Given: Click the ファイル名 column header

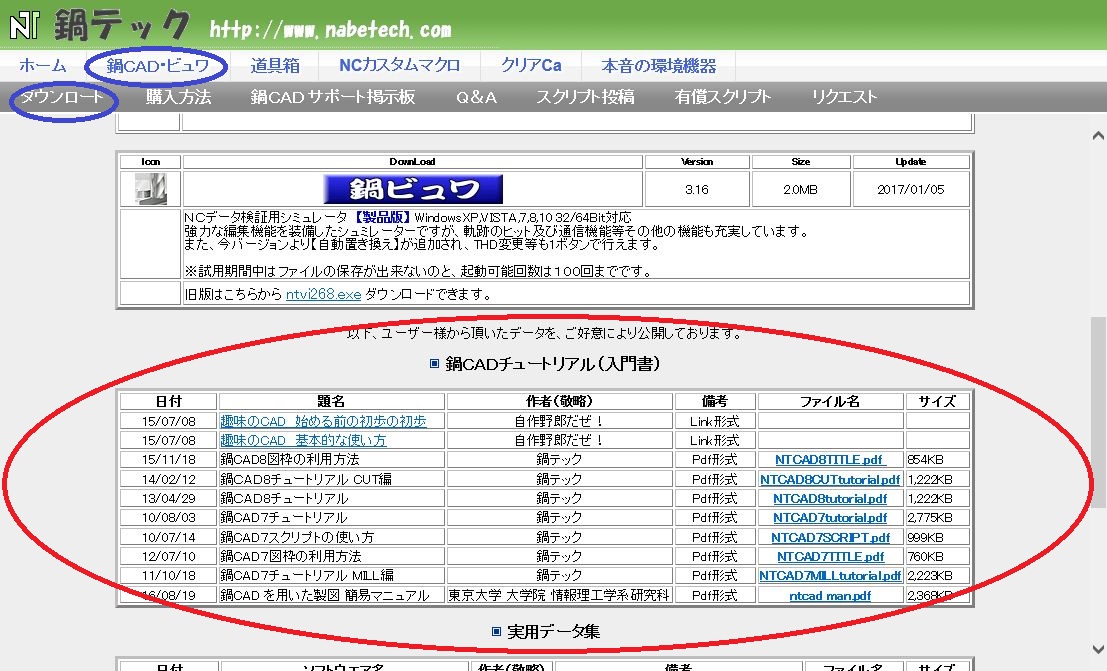Looking at the screenshot, I should click(x=830, y=401).
